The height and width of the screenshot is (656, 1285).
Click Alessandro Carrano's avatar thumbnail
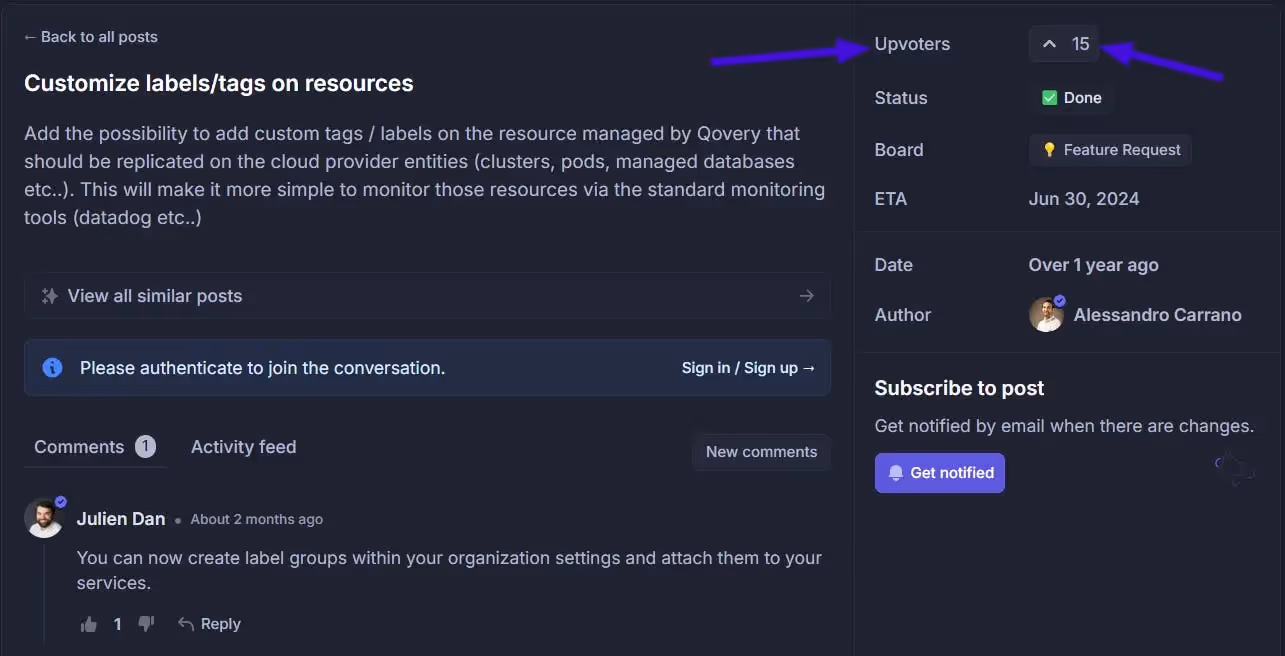click(x=1045, y=314)
